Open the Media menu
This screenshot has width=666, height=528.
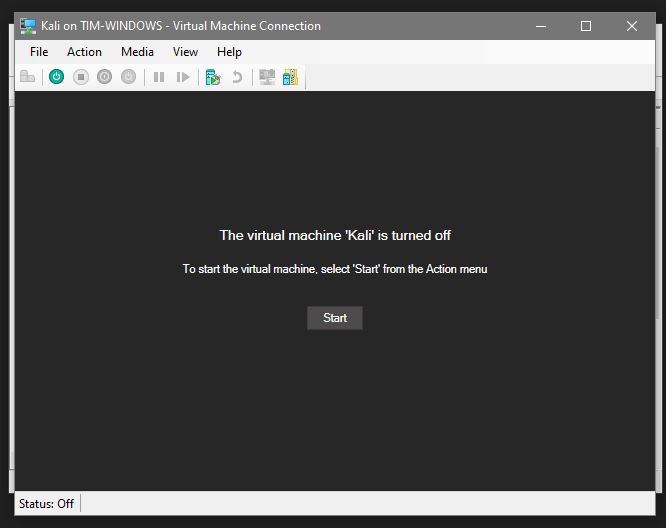(137, 52)
